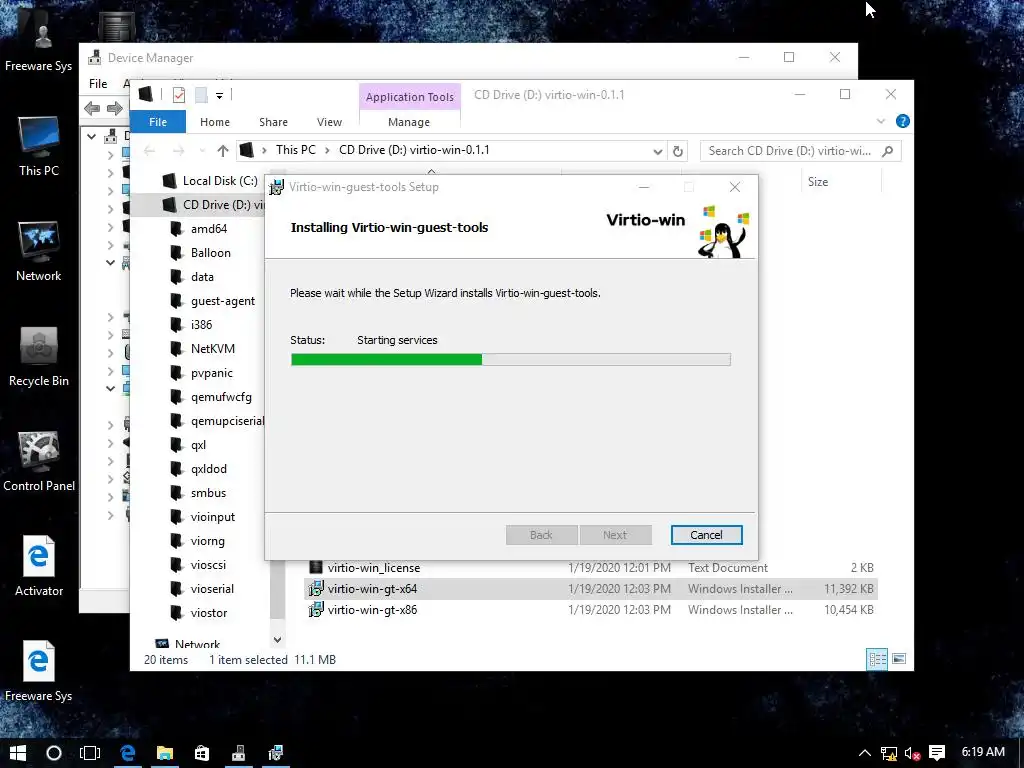1024x768 pixels.
Task: Click Explorer Up one level arrow
Action: point(223,151)
